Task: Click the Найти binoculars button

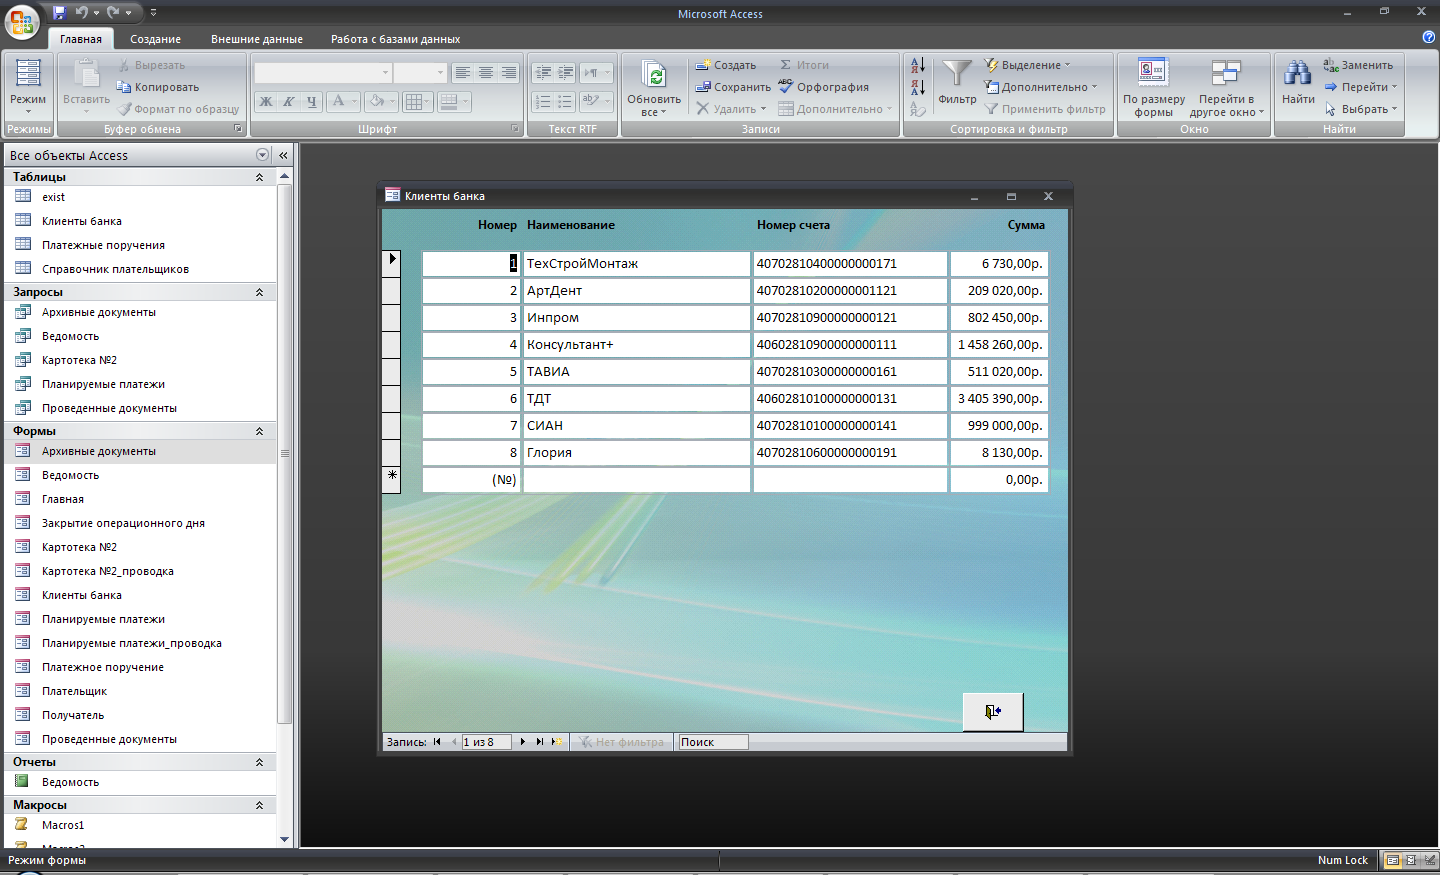Action: tap(1298, 82)
